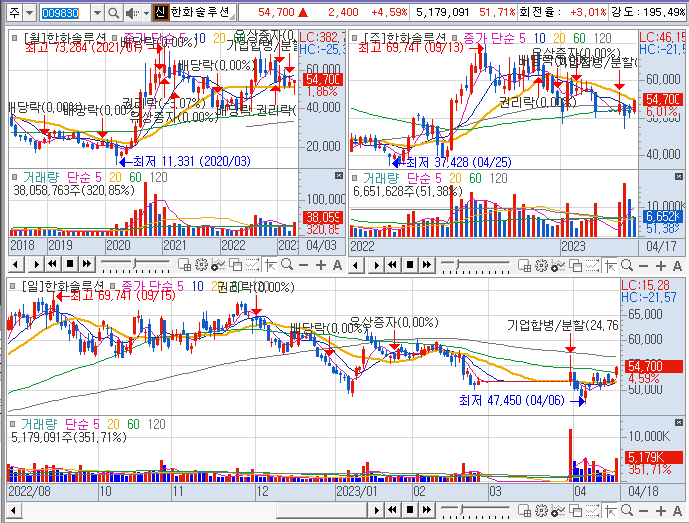
Task: Search stock code with magnifier icon
Action: [113, 13]
